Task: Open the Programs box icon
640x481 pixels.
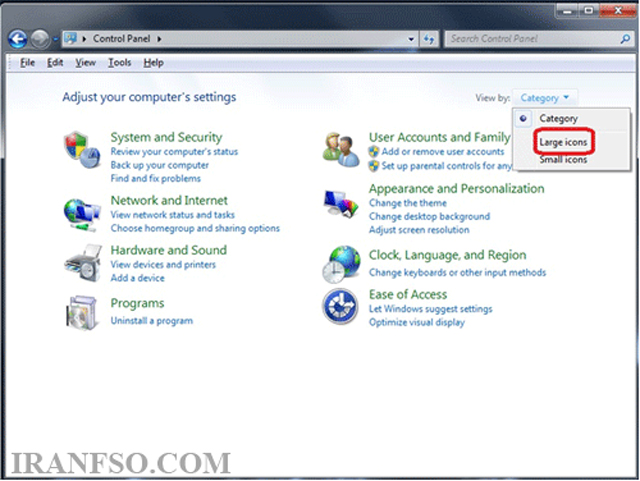Action: [x=82, y=313]
